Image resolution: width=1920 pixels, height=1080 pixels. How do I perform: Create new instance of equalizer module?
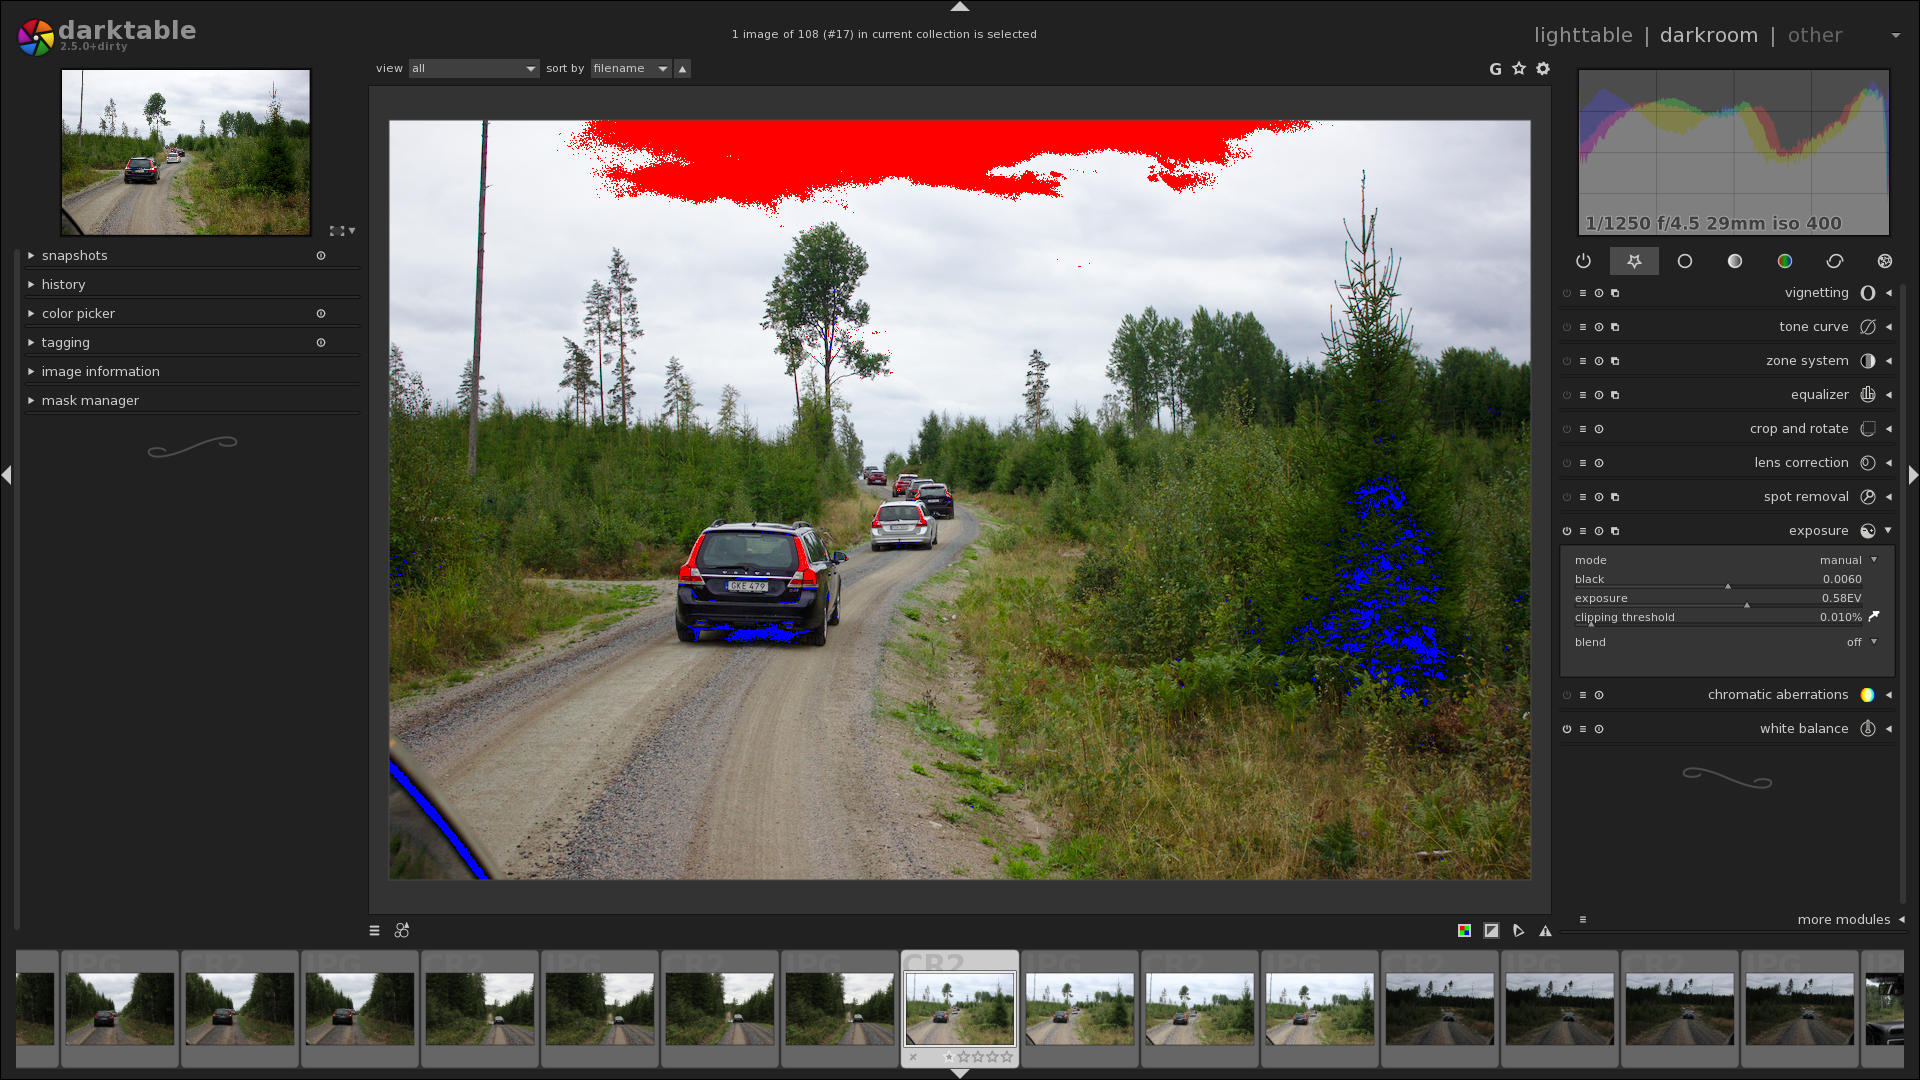pyautogui.click(x=1615, y=395)
